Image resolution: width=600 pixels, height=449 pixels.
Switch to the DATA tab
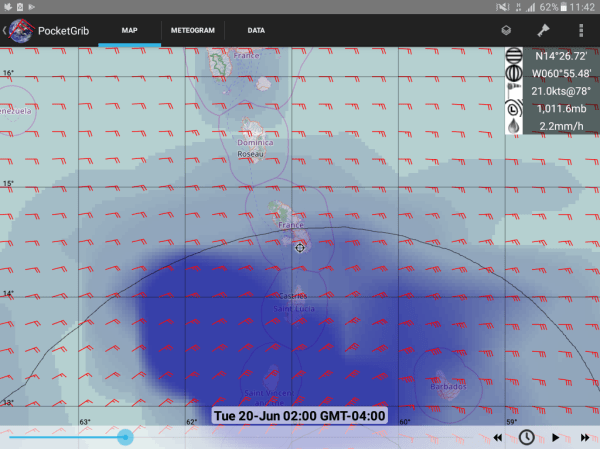[x=256, y=31]
